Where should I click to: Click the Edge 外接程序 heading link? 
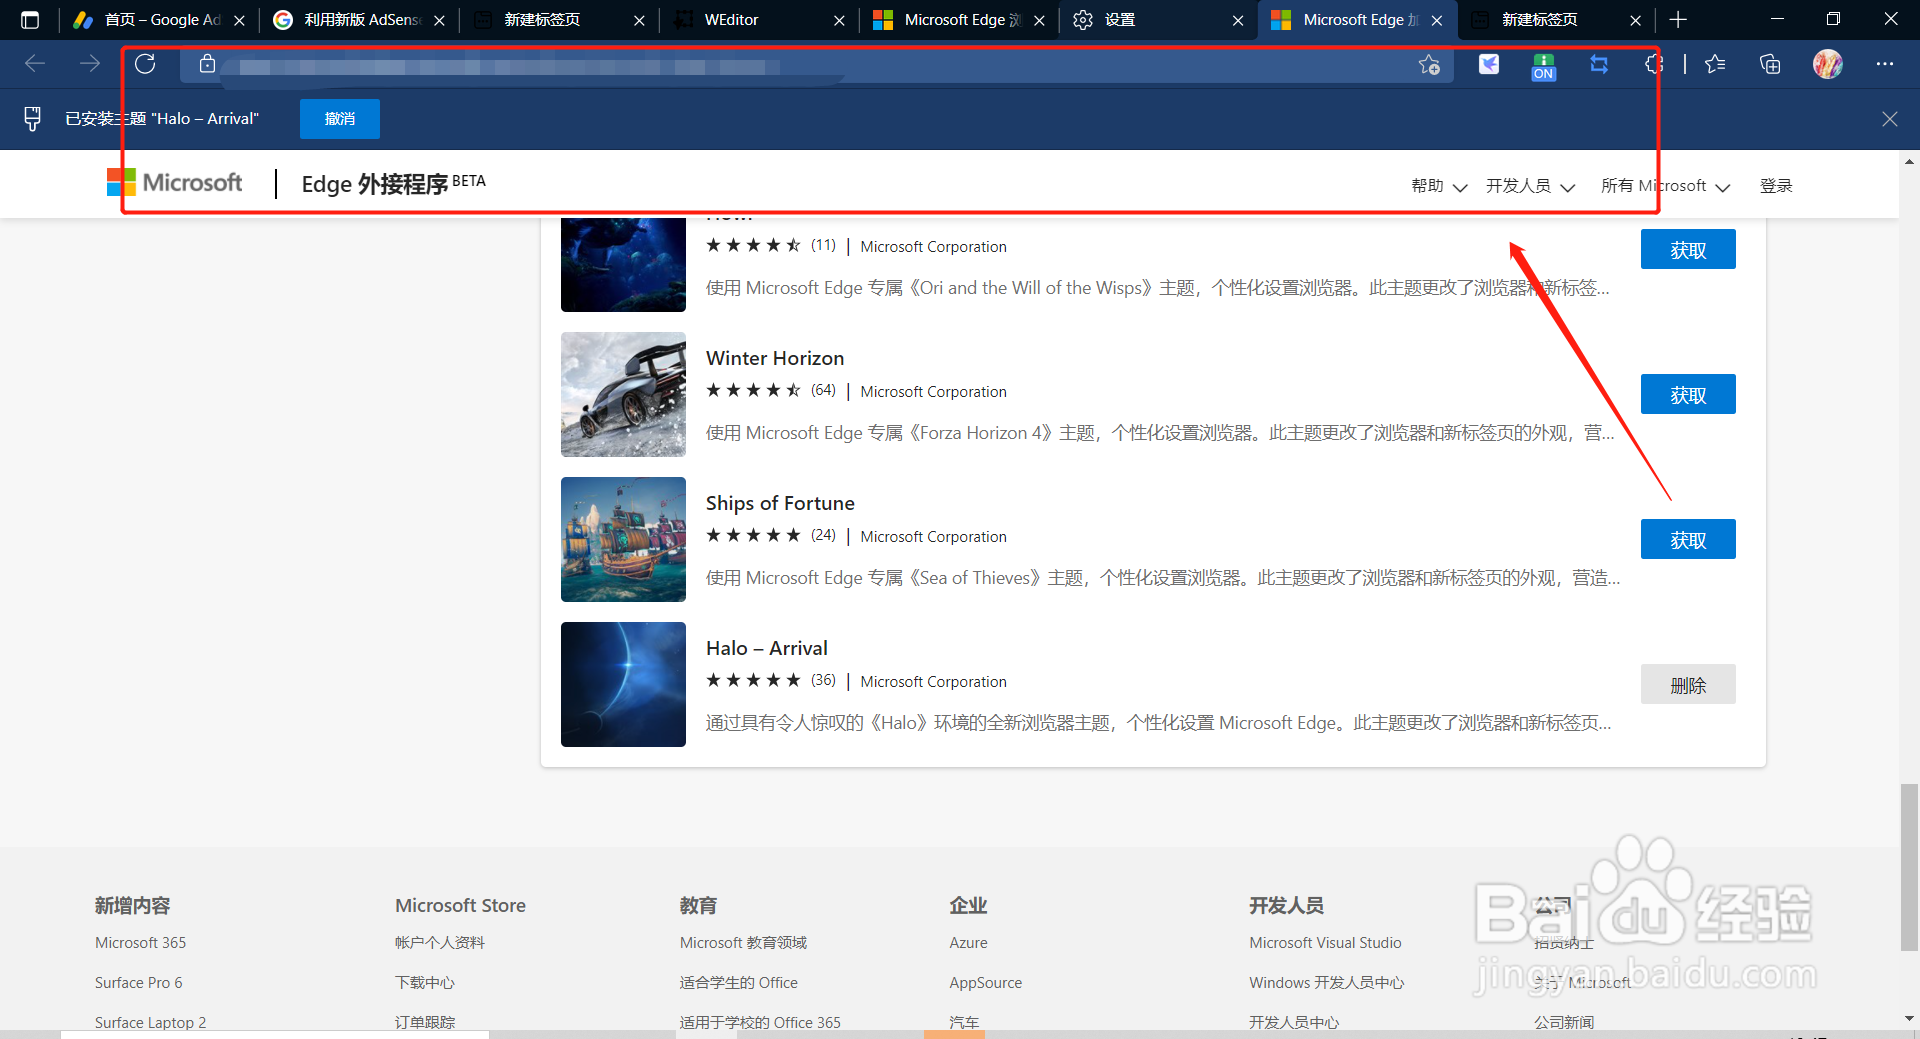pos(393,184)
